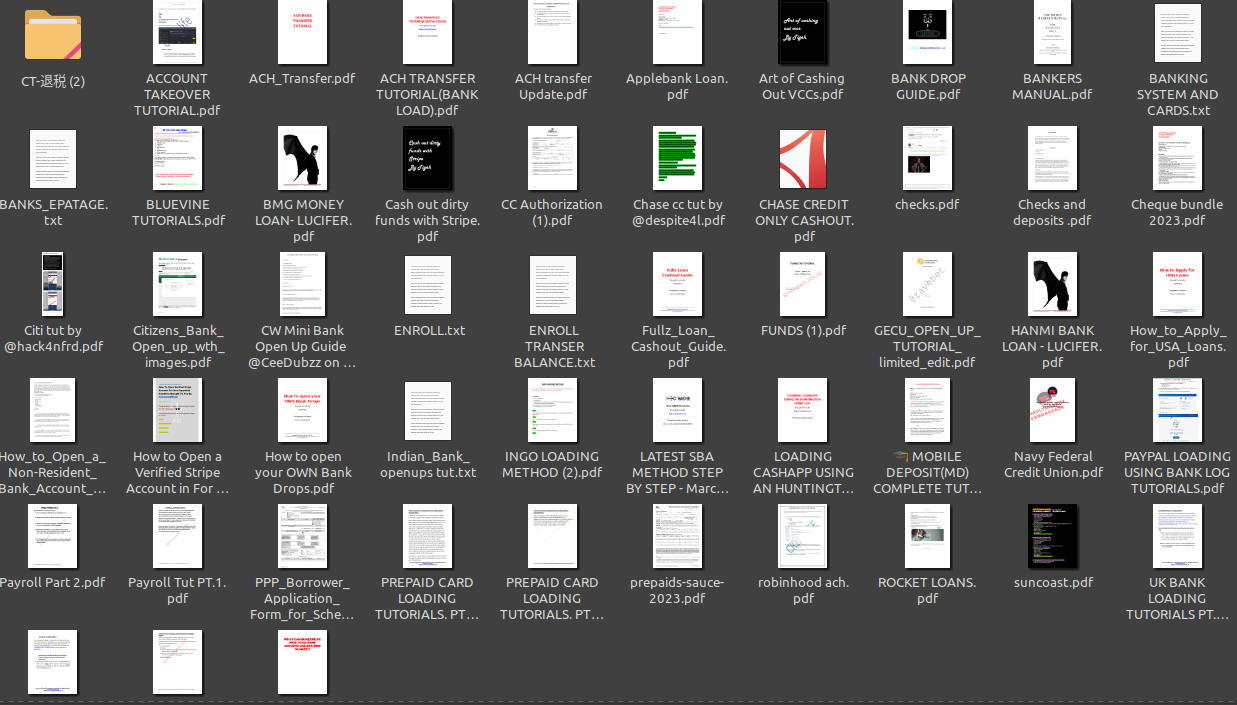Image resolution: width=1237 pixels, height=705 pixels.
Task: Click the FUNDS (1).pdf file icon
Action: click(x=803, y=285)
